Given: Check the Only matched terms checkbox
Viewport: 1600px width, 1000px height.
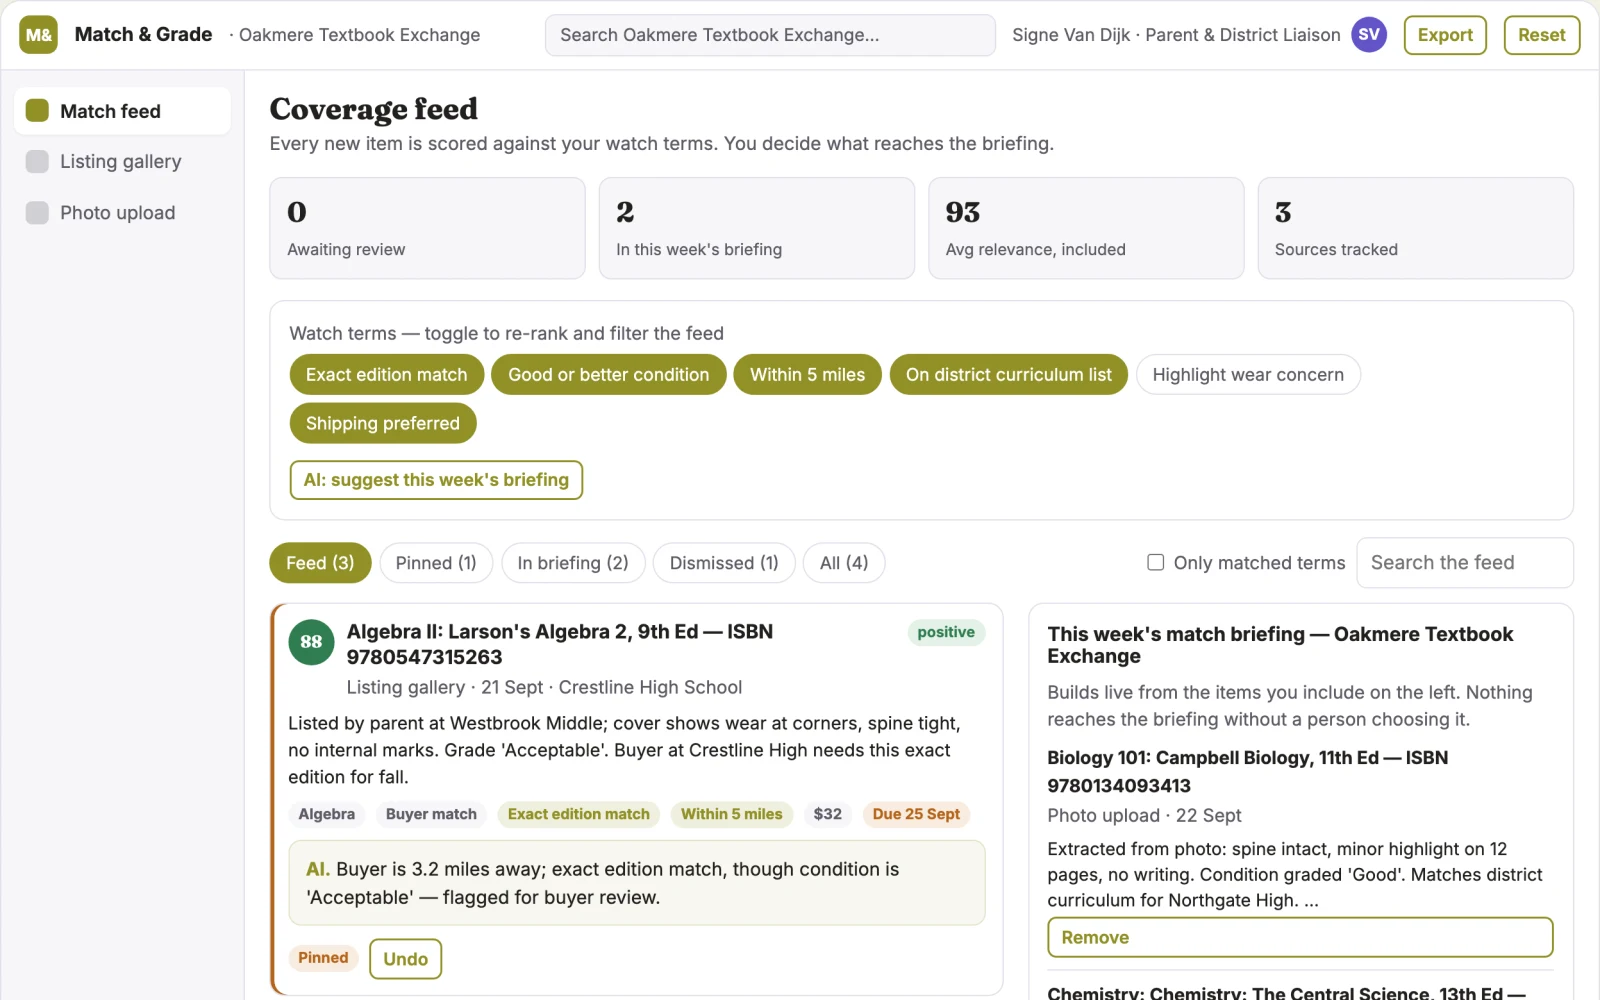Looking at the screenshot, I should [x=1155, y=562].
